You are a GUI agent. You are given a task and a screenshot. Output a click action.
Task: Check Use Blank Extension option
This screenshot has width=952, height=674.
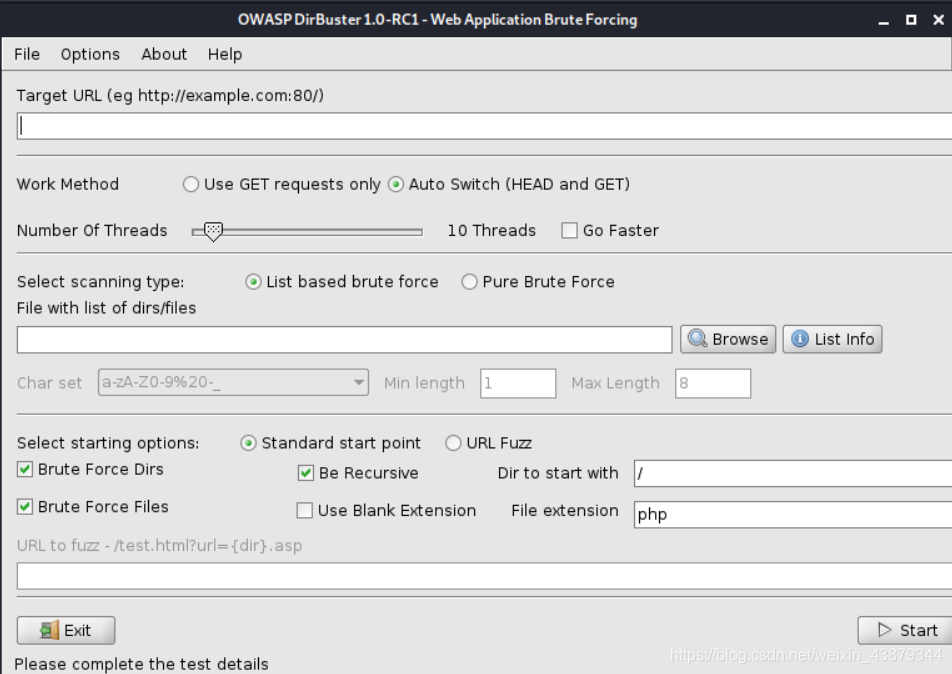click(305, 511)
